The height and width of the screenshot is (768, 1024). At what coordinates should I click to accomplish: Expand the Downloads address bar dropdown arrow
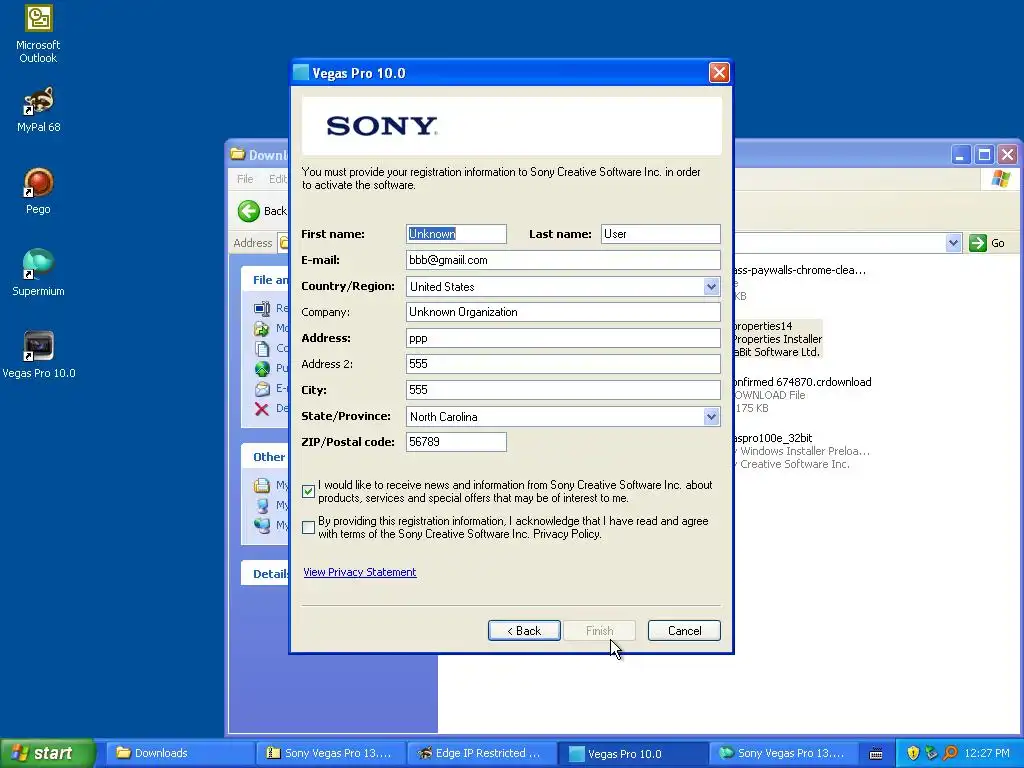pyautogui.click(x=953, y=243)
